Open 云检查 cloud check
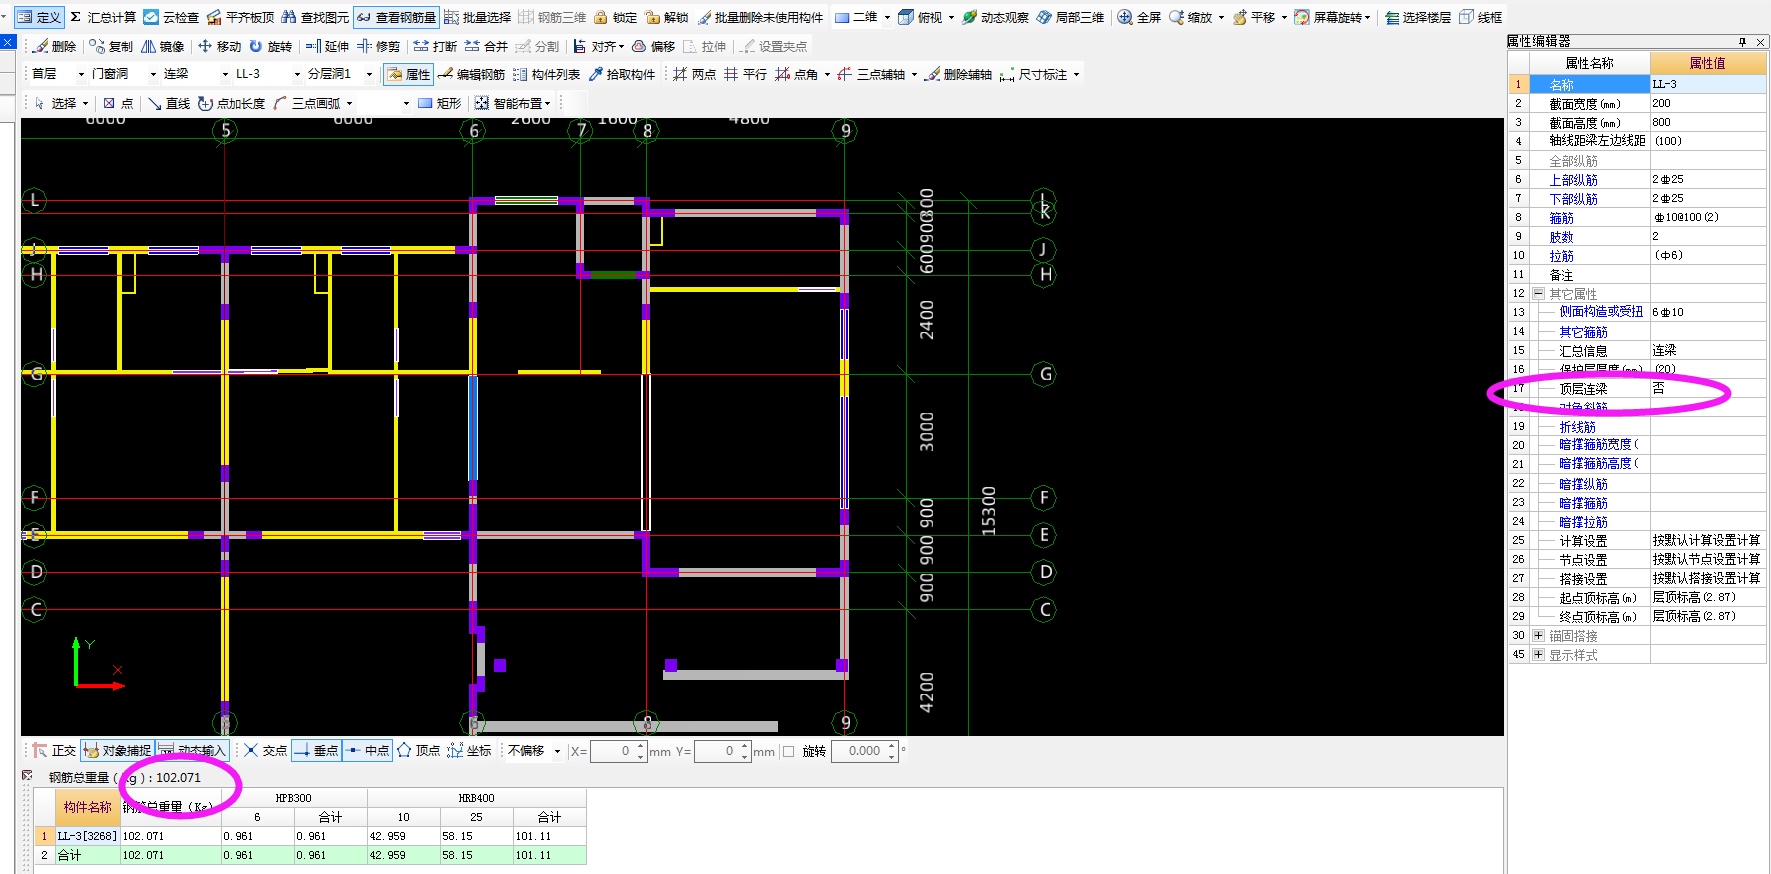The height and width of the screenshot is (874, 1771). (171, 17)
